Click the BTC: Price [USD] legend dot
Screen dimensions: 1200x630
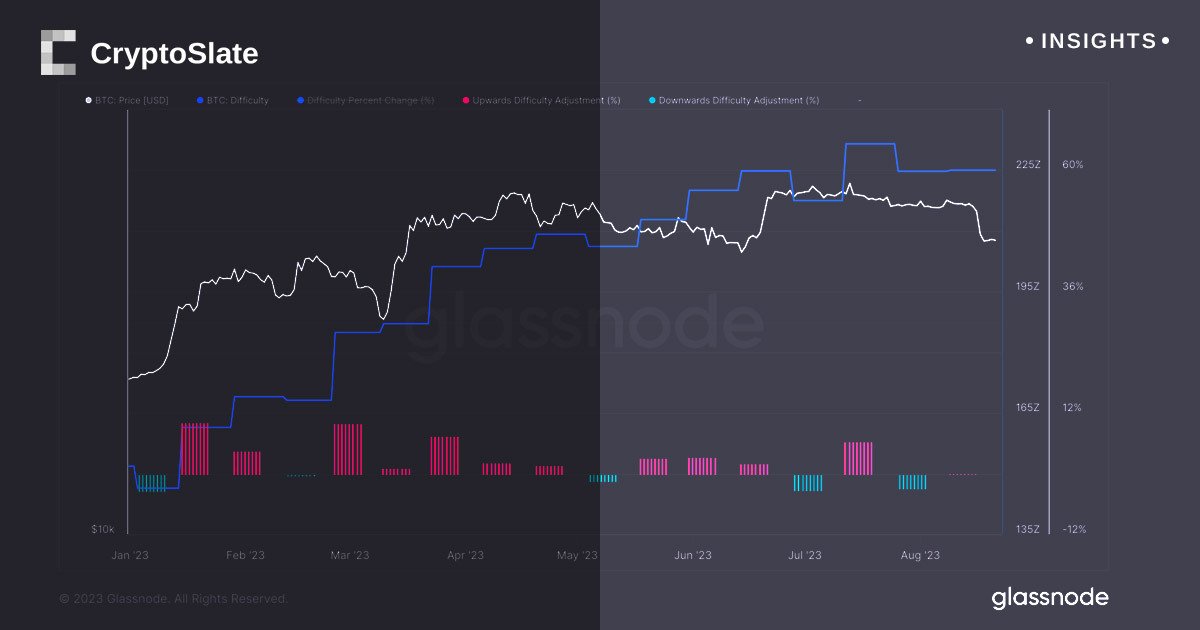[88, 101]
